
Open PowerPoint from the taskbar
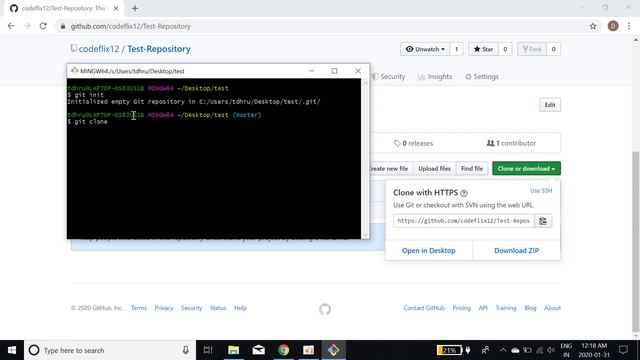[309, 350]
